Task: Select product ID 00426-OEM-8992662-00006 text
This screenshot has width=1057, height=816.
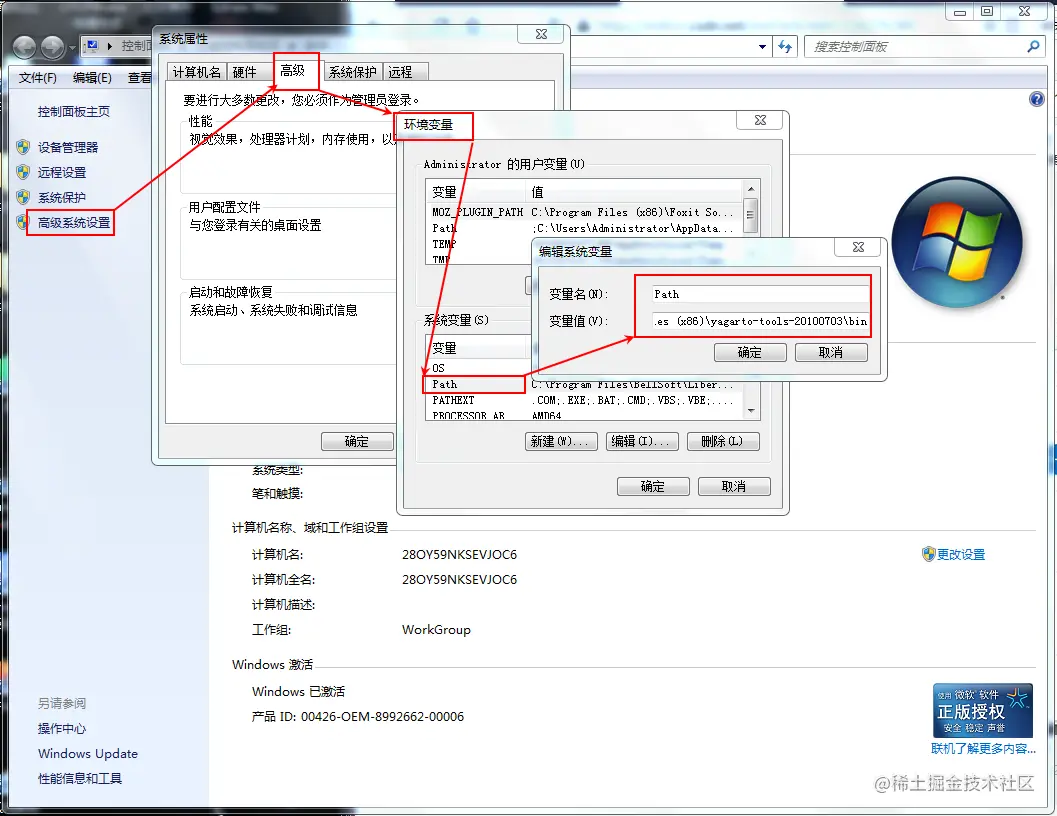Action: (382, 716)
